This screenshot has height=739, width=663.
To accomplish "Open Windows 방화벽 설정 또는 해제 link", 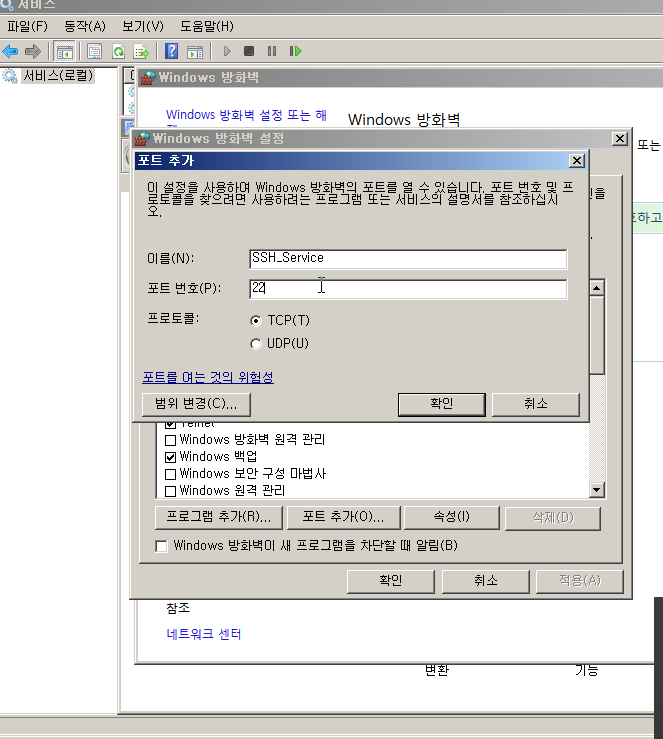I will pos(246,115).
